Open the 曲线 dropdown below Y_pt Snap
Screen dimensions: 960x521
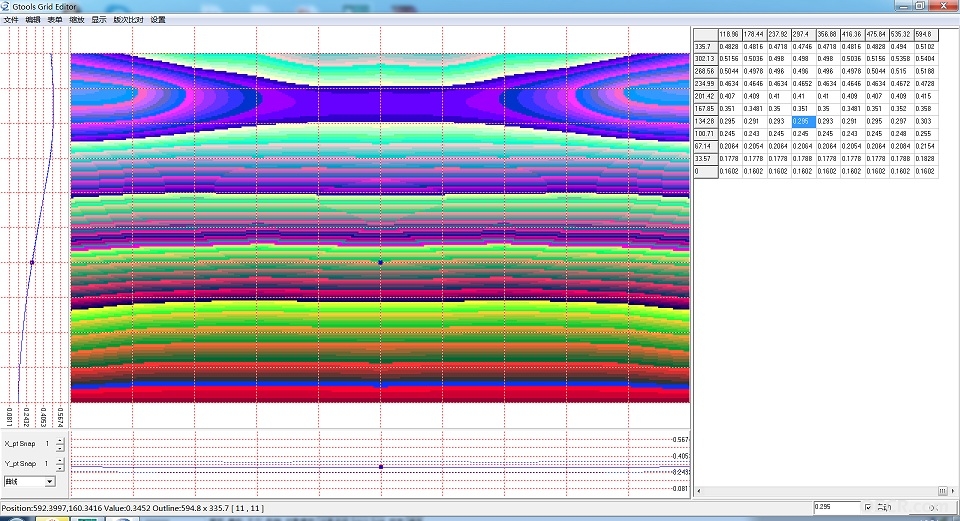click(x=29, y=482)
